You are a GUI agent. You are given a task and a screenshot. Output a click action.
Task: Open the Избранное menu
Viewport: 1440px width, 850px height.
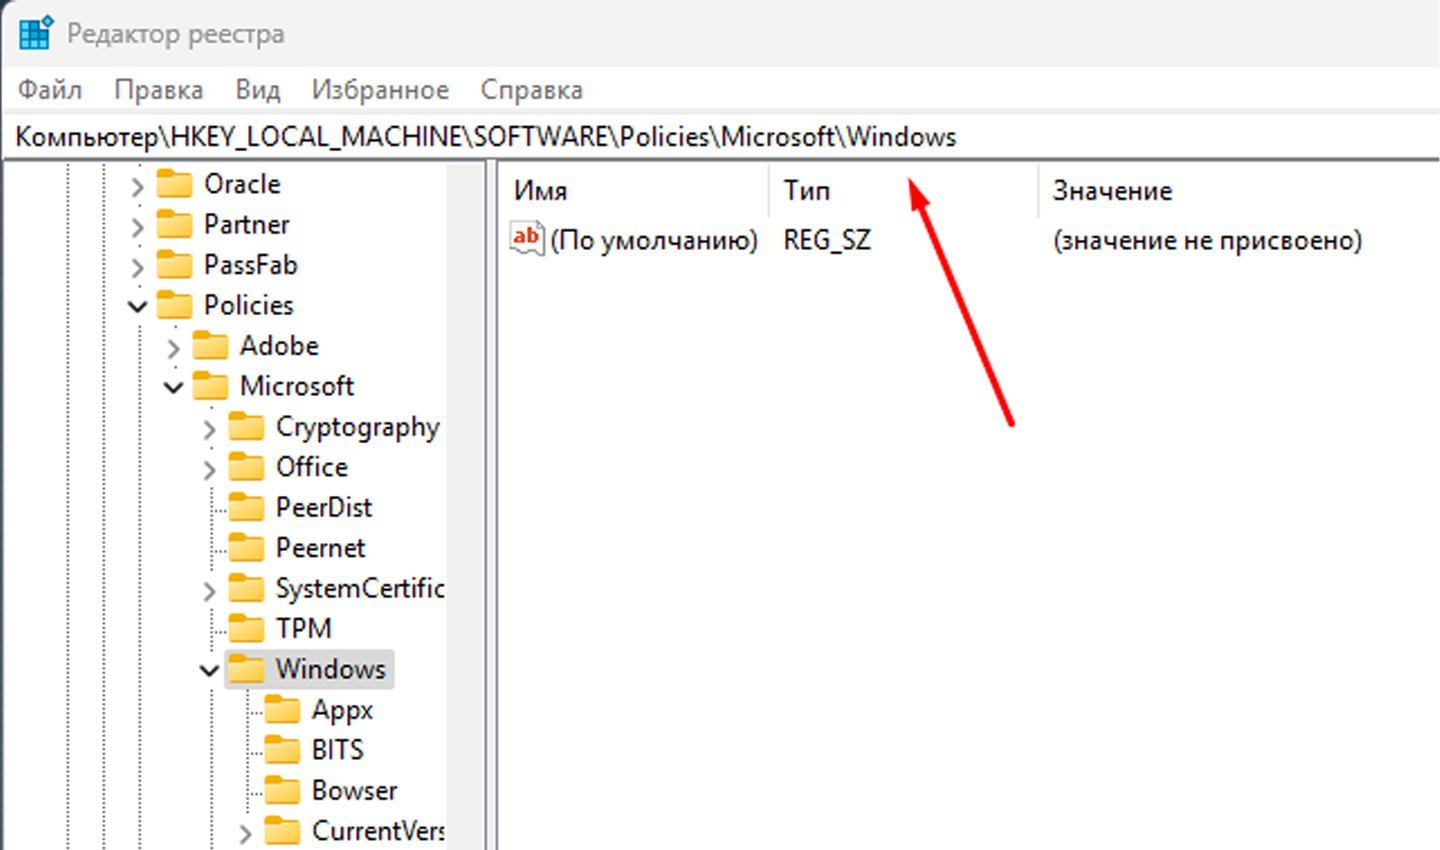point(380,90)
